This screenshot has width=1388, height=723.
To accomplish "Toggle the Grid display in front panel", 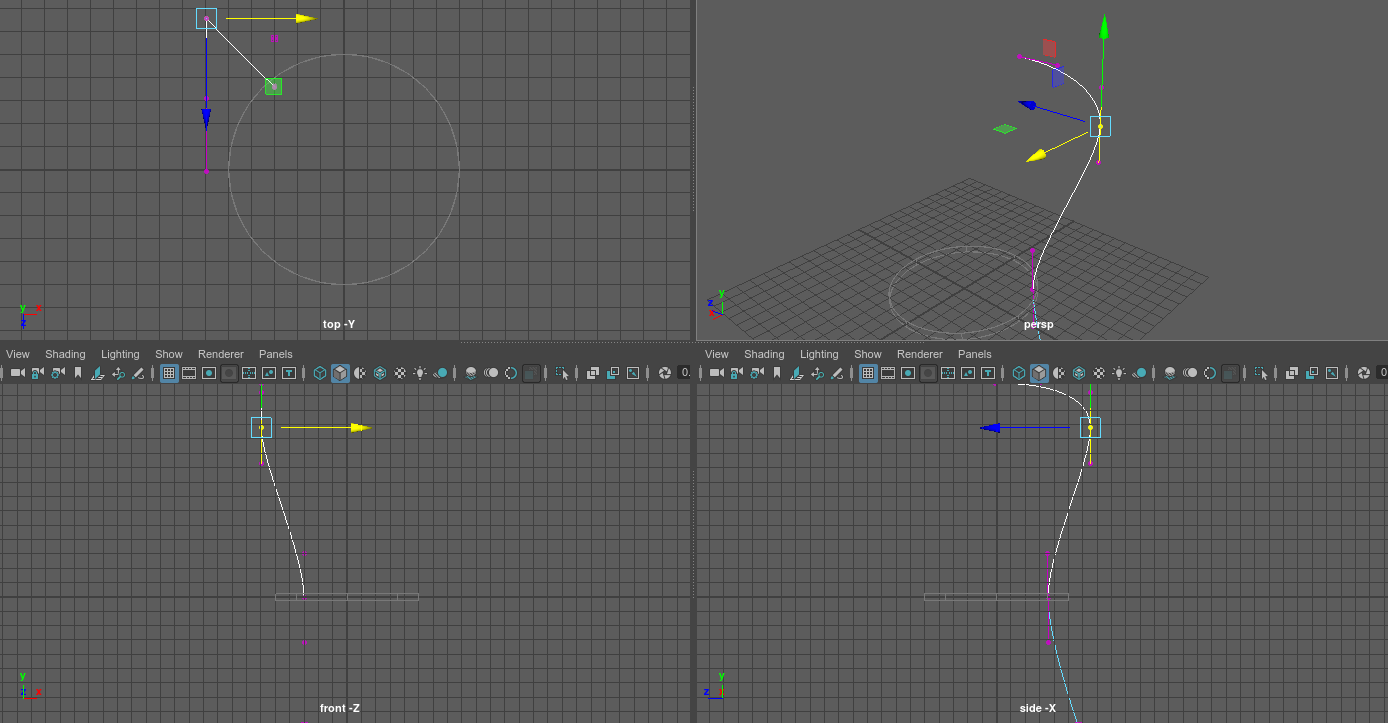I will [169, 373].
